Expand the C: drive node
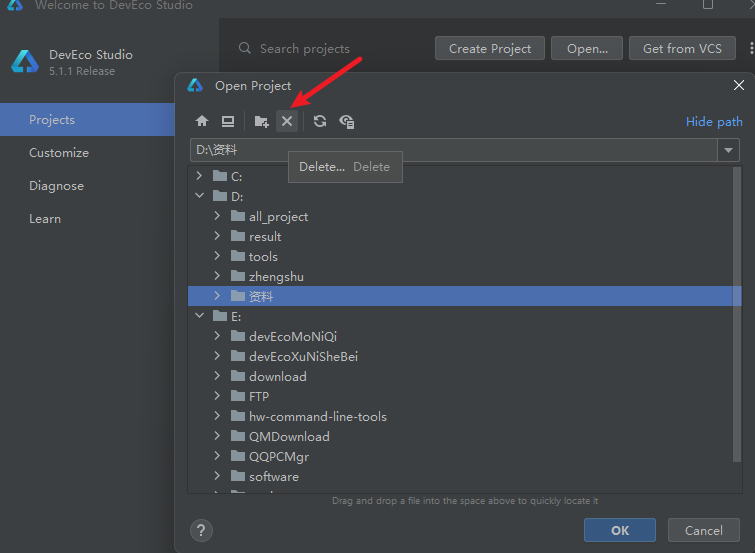The height and width of the screenshot is (553, 755). [x=199, y=176]
